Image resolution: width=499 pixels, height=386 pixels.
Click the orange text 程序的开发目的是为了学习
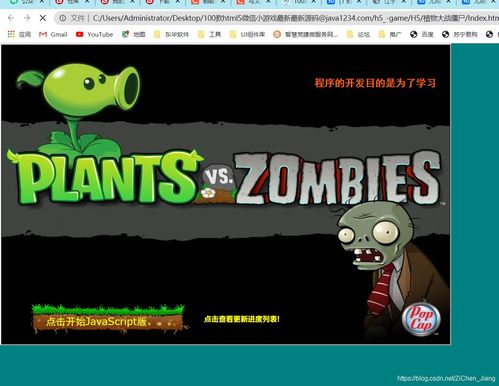point(375,83)
